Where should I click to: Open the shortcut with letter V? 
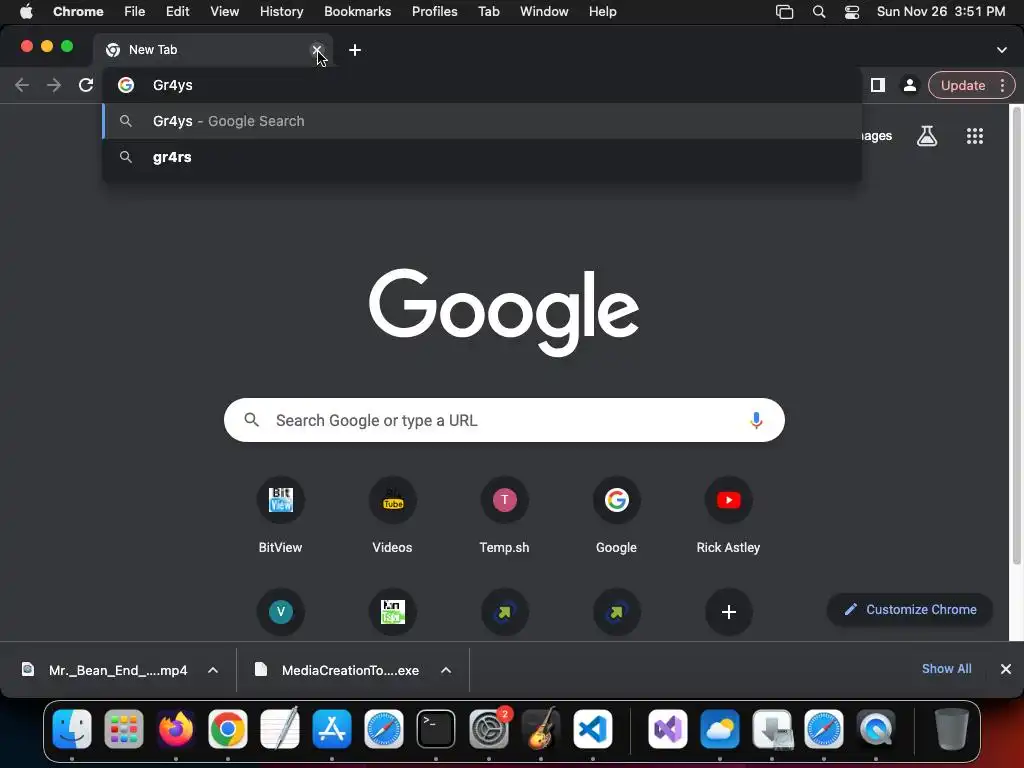click(x=280, y=612)
